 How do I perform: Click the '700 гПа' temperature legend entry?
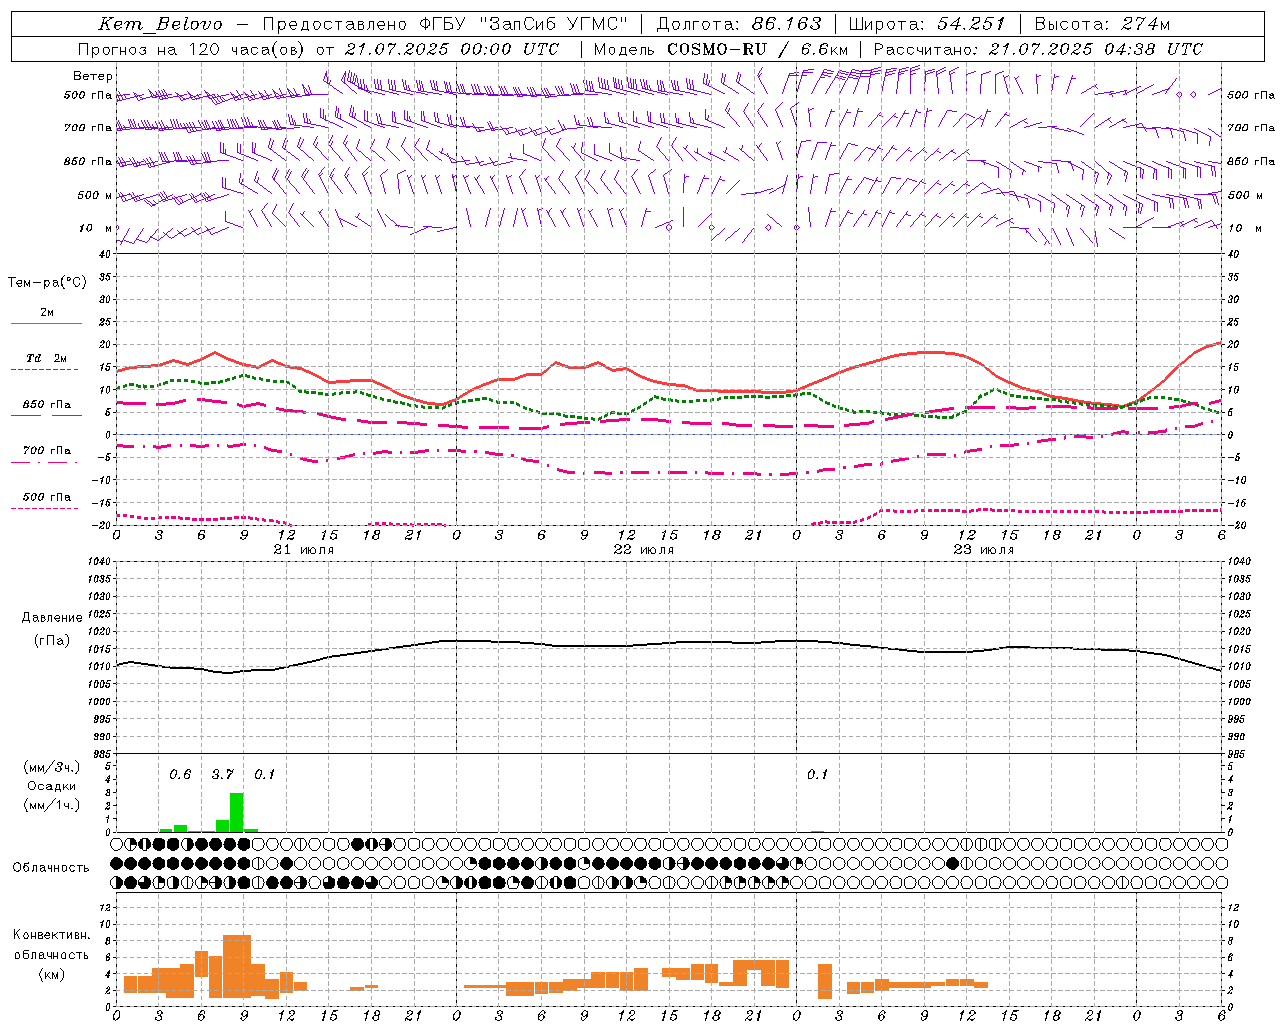[47, 451]
